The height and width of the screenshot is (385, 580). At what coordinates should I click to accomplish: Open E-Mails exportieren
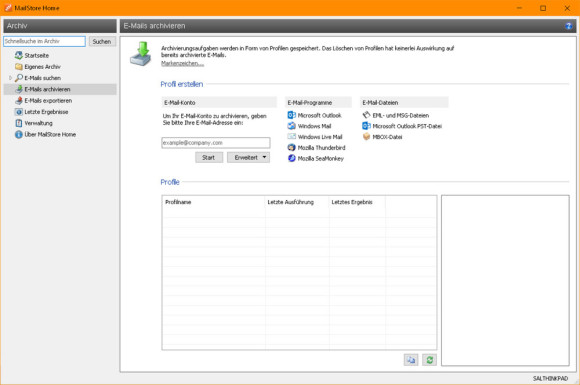point(48,101)
